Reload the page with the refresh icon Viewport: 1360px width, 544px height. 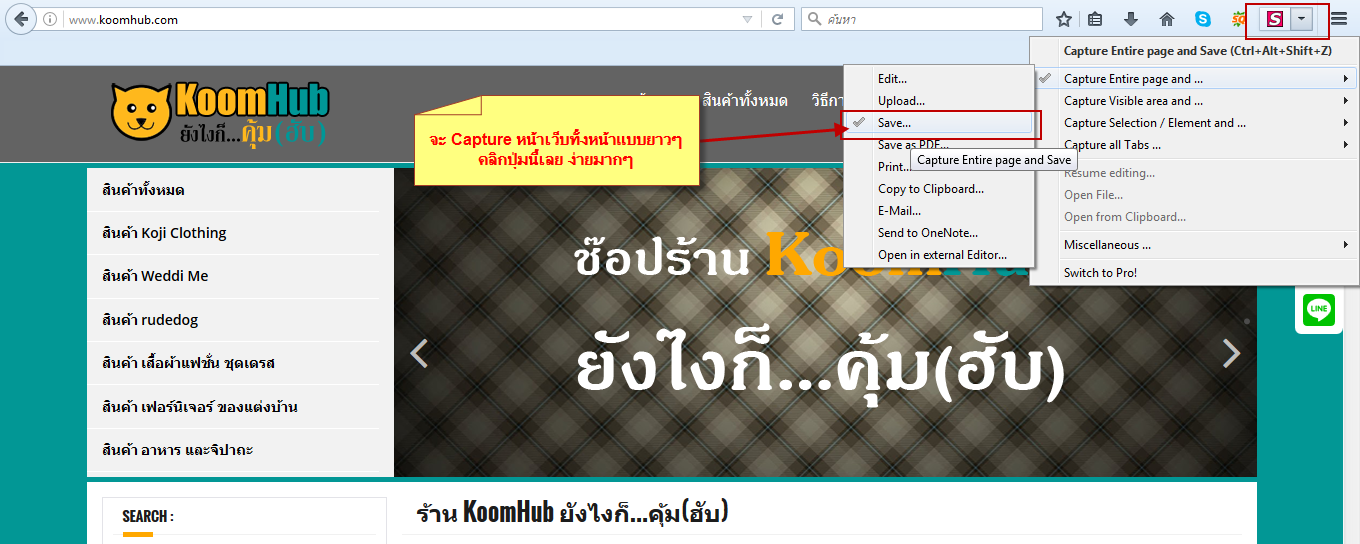[777, 19]
